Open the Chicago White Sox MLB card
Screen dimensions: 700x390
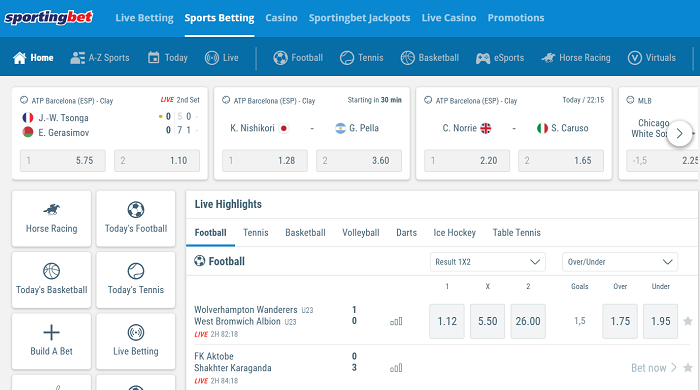click(x=659, y=133)
